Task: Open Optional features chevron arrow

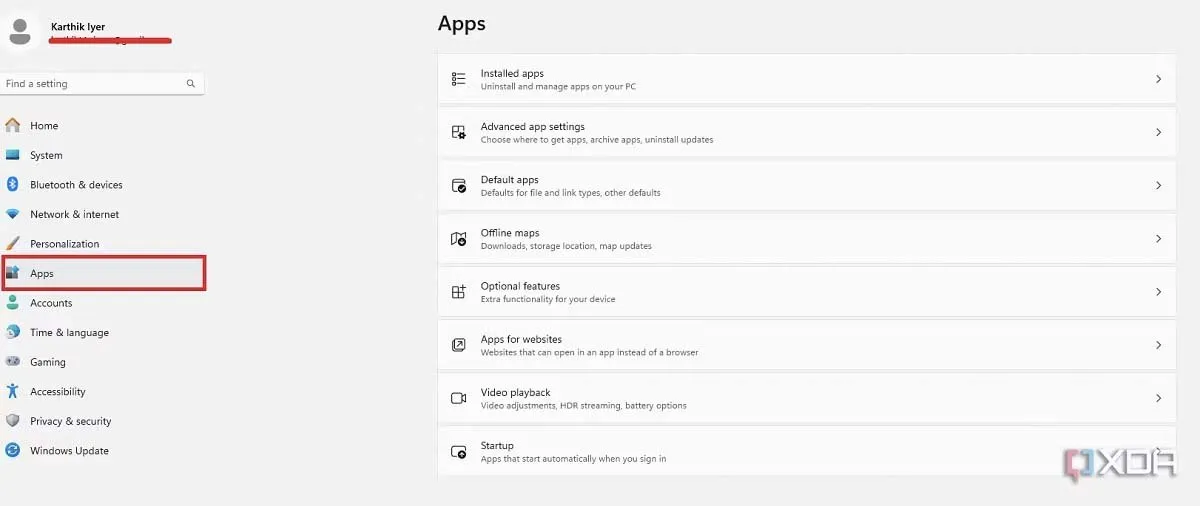Action: [x=1158, y=292]
